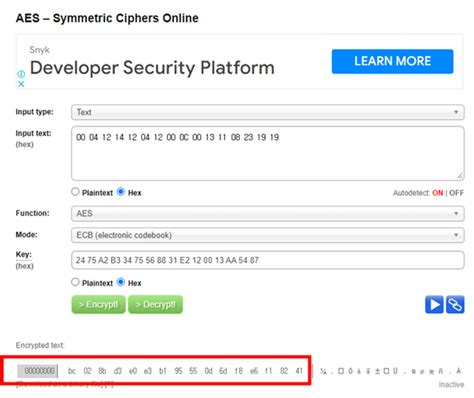Viewport: 474px width, 398px height.
Task: Click the Snyk advertiser name
Action: click(x=39, y=50)
